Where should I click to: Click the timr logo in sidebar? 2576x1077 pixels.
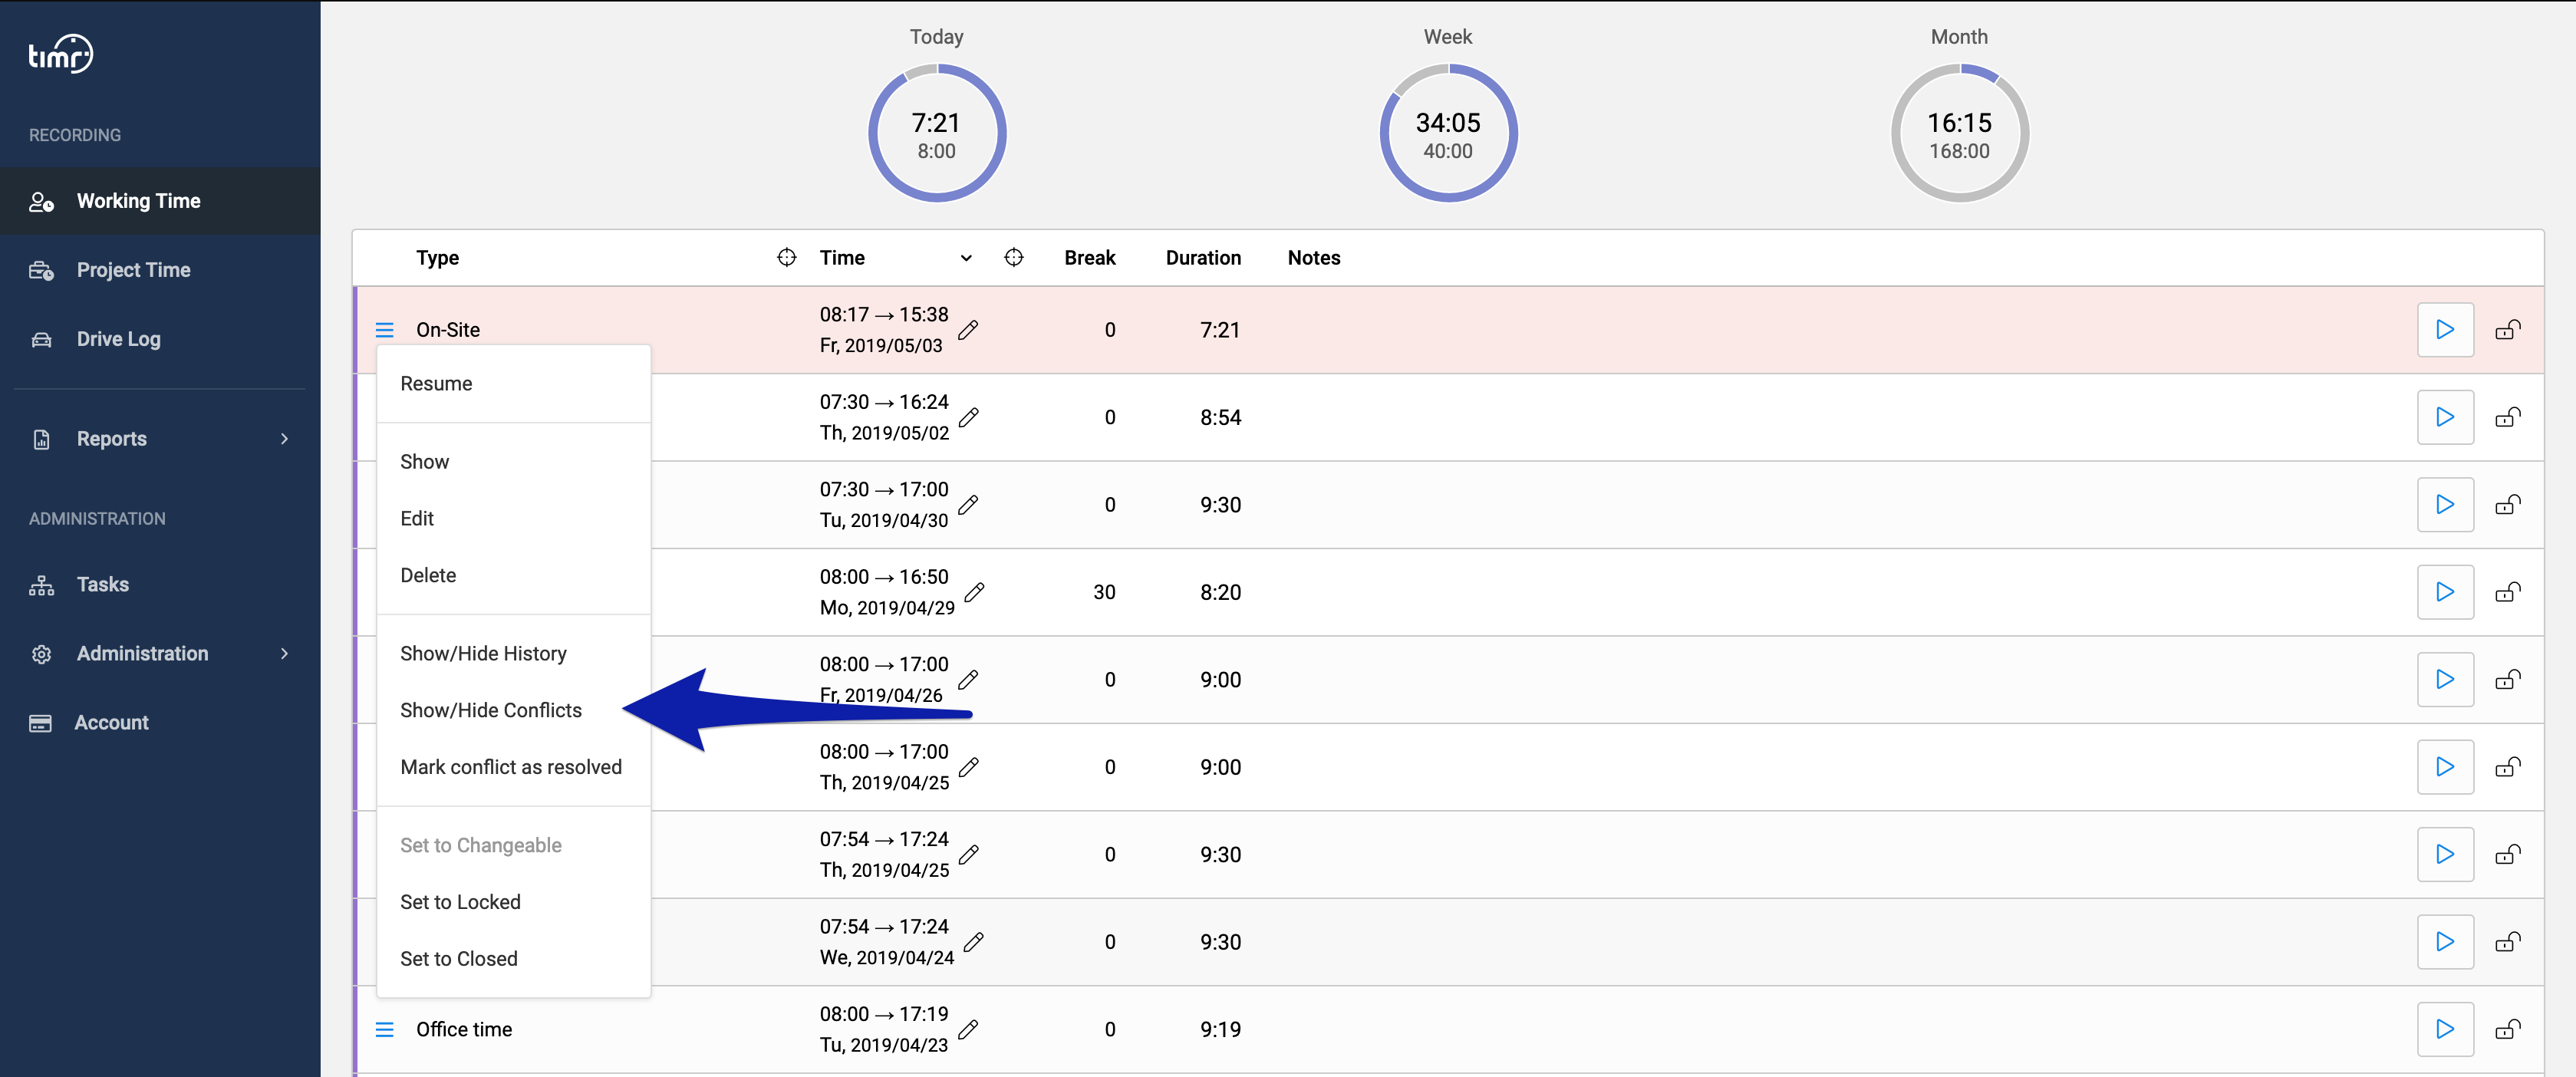click(60, 54)
